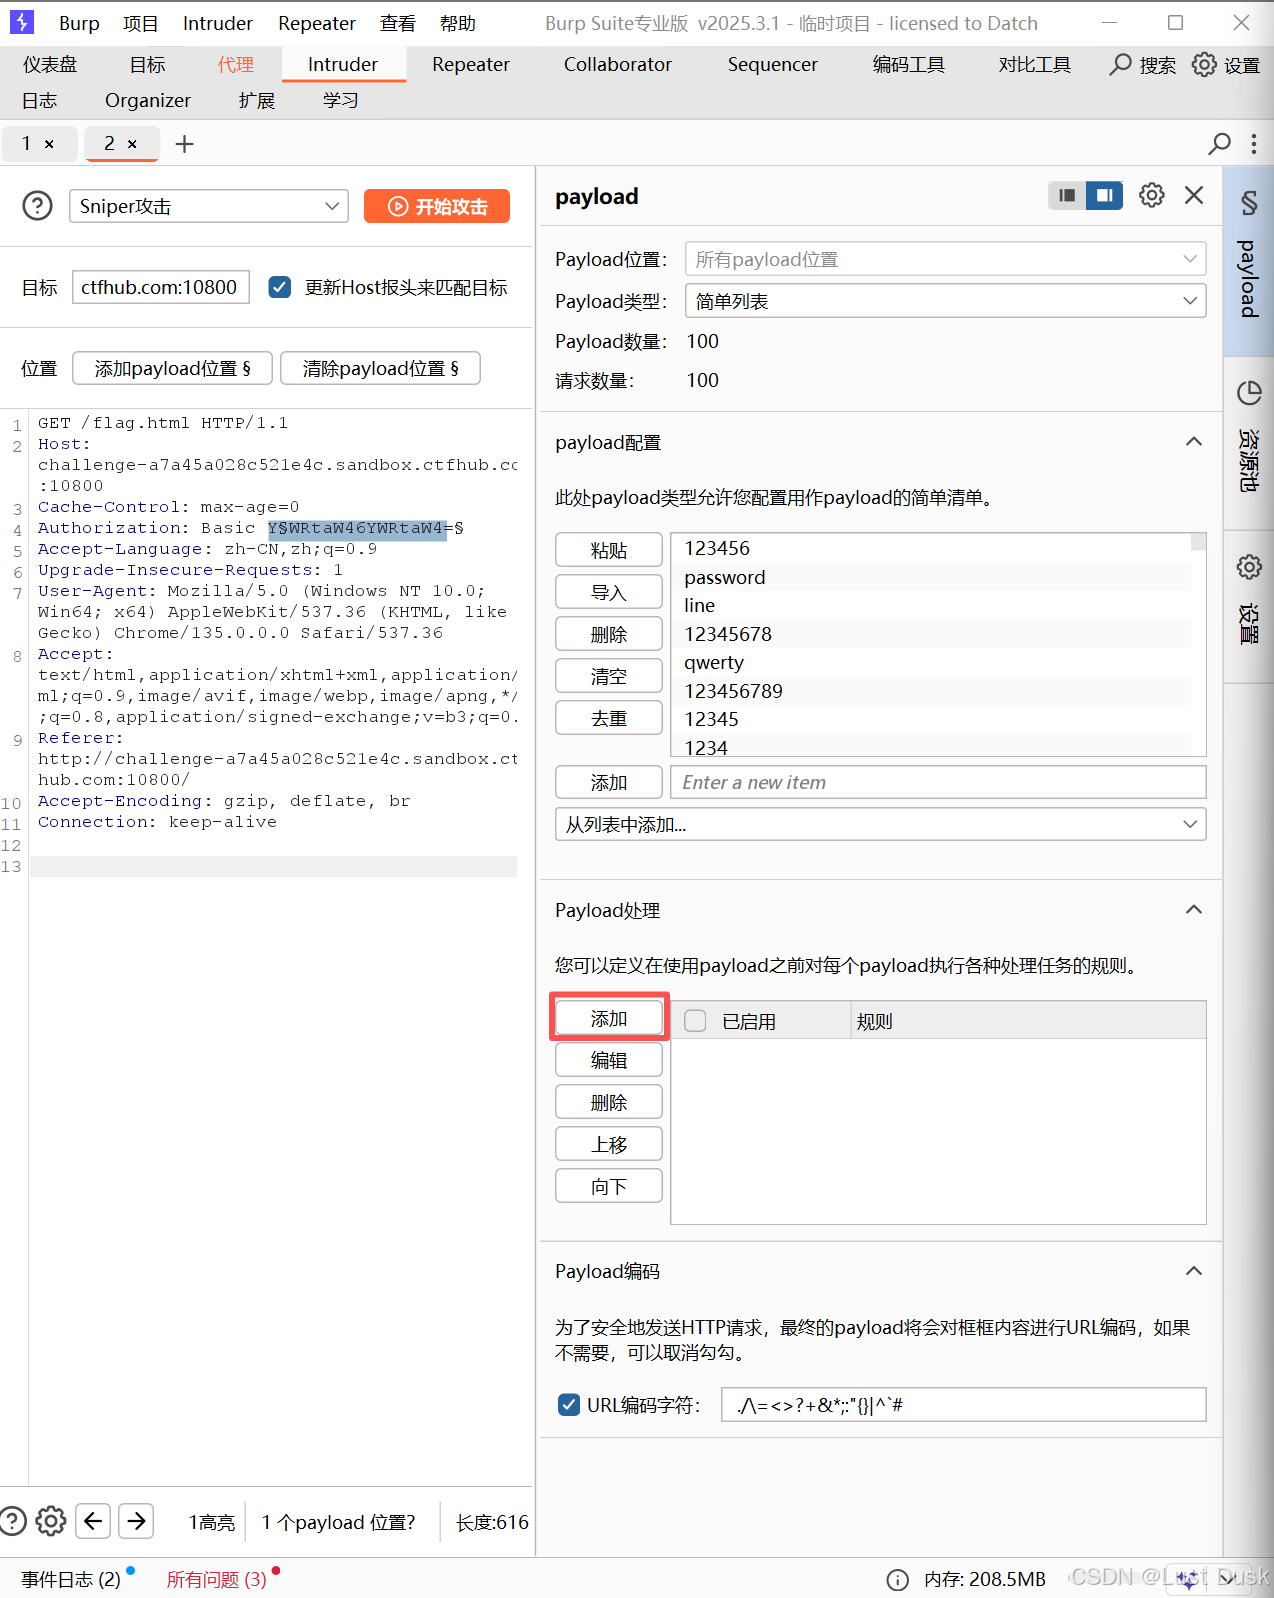This screenshot has height=1598, width=1274.
Task: Click 向下 move rule down button
Action: pos(609,1186)
